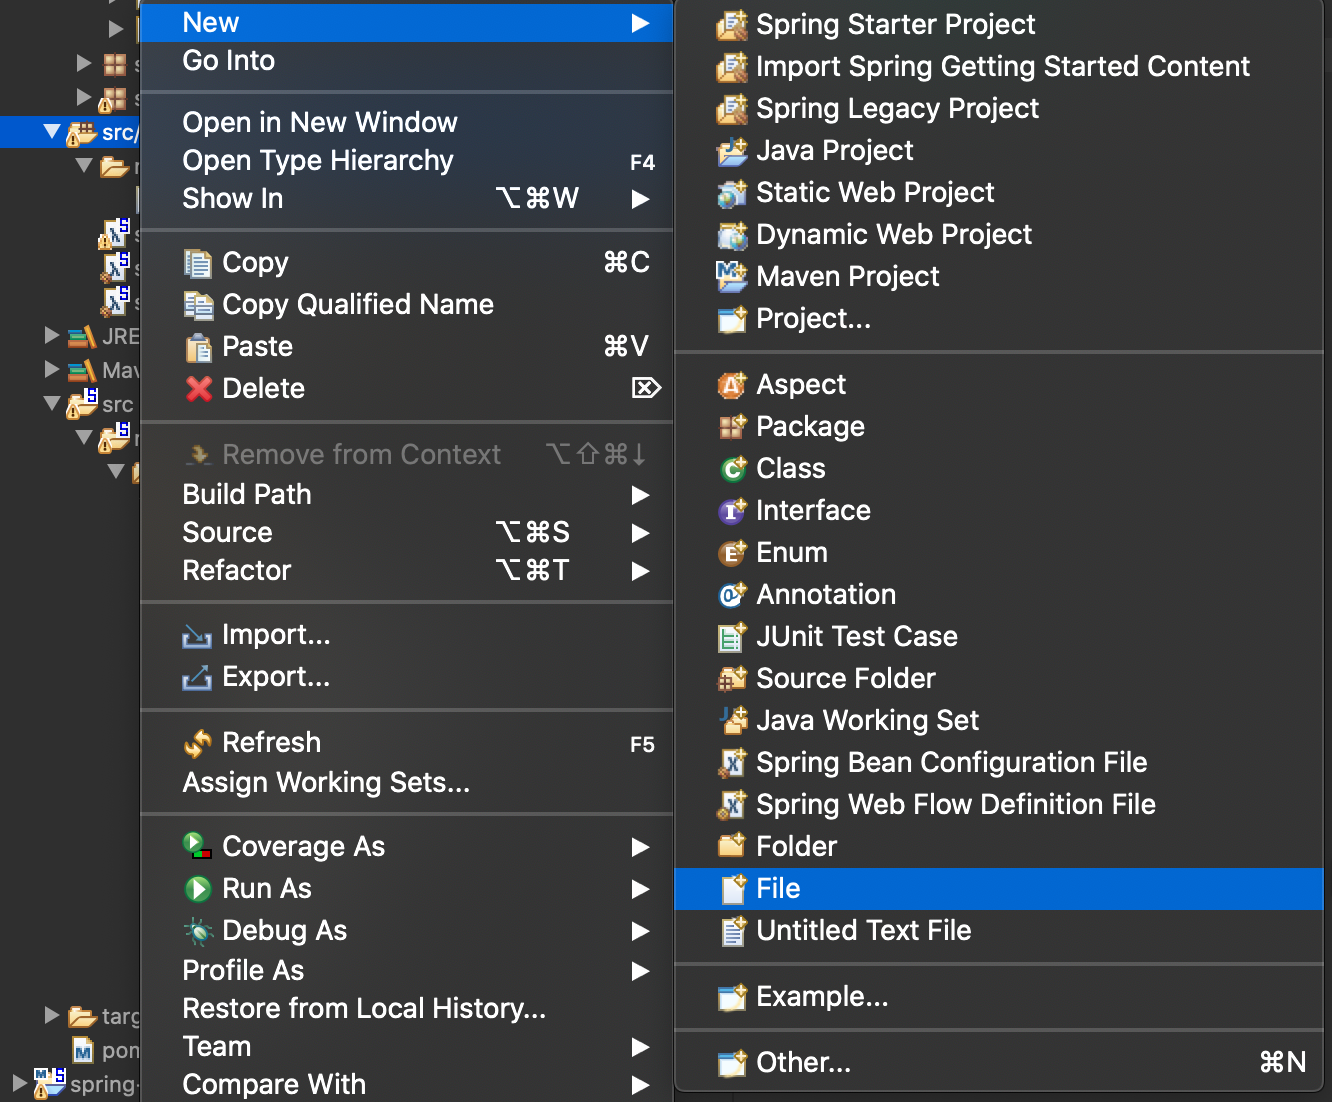Open the Team submenu arrow
The height and width of the screenshot is (1102, 1332).
tap(640, 1047)
